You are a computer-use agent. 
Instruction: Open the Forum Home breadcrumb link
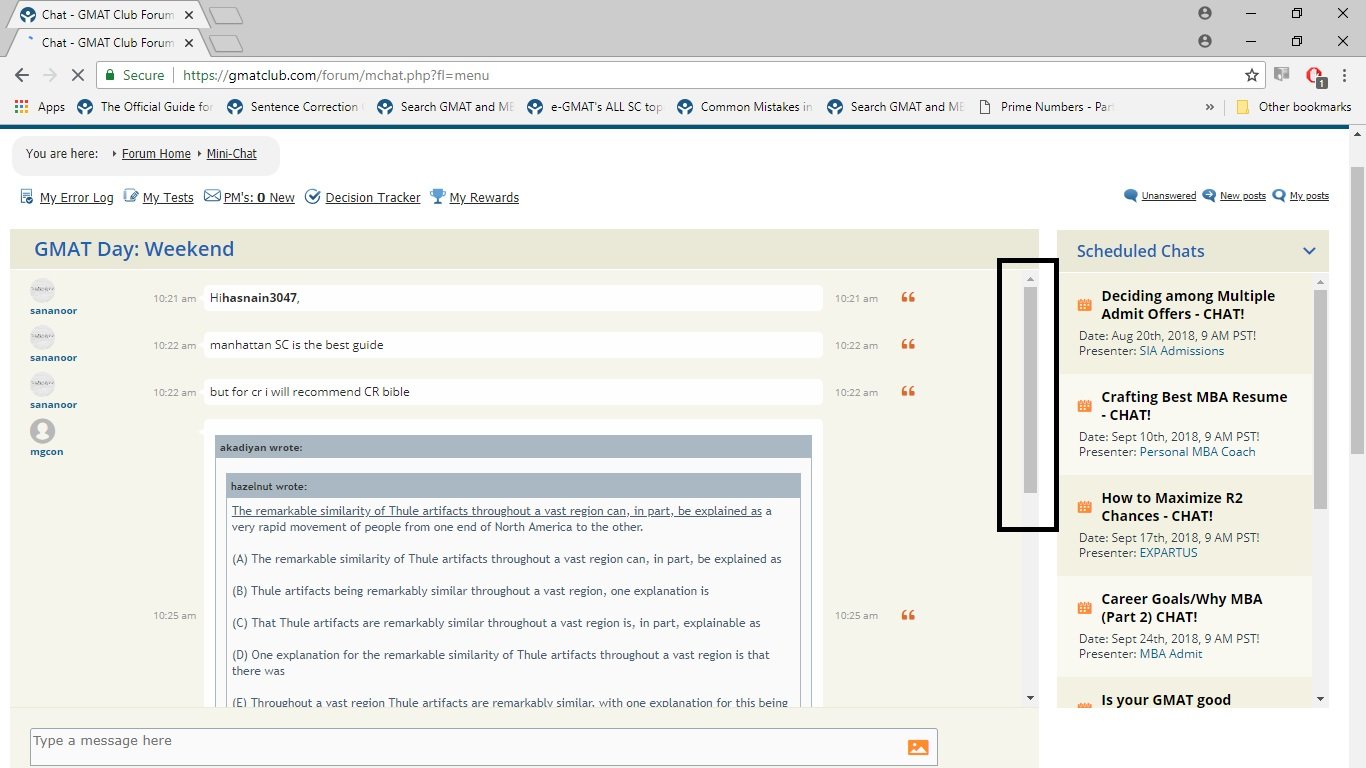pyautogui.click(x=155, y=153)
